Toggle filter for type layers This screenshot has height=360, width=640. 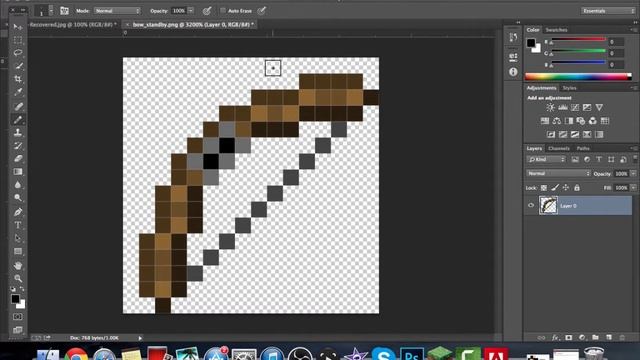tap(599, 160)
